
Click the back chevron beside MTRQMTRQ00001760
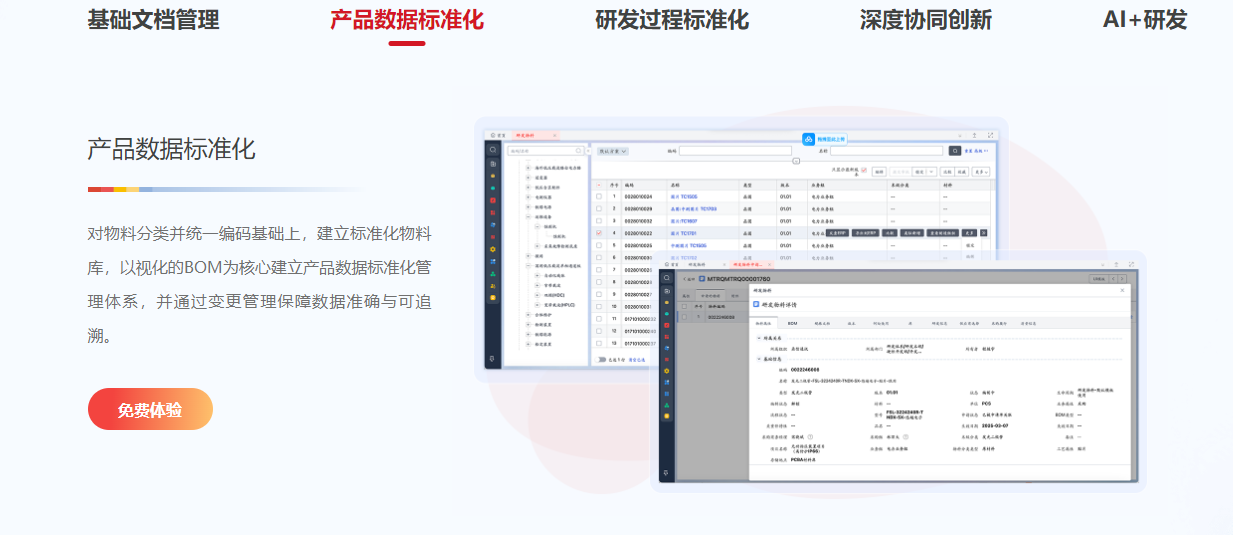pyautogui.click(x=685, y=279)
